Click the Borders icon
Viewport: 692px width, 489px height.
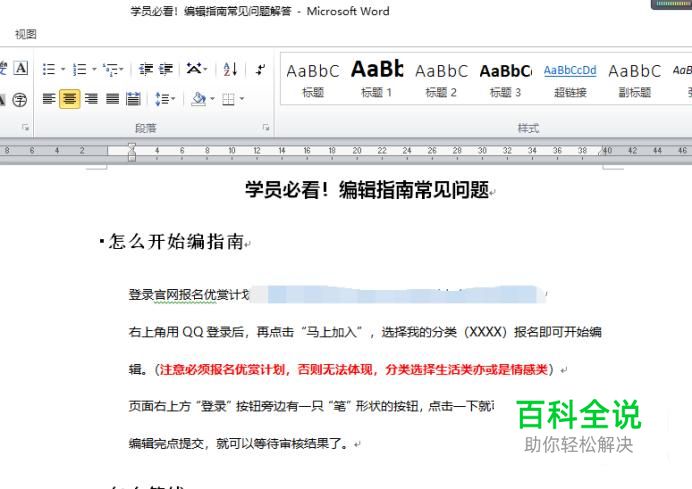[x=228, y=99]
